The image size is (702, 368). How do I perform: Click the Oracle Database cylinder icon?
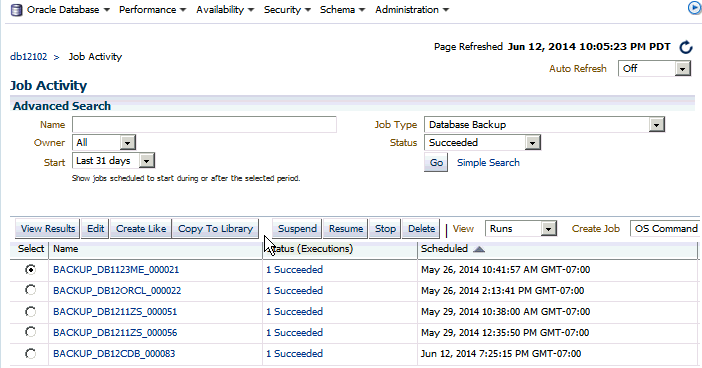[17, 10]
